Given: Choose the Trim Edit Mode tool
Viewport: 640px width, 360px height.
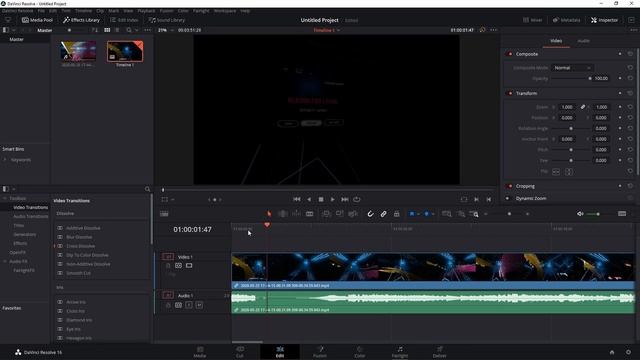Looking at the screenshot, I should (x=282, y=214).
